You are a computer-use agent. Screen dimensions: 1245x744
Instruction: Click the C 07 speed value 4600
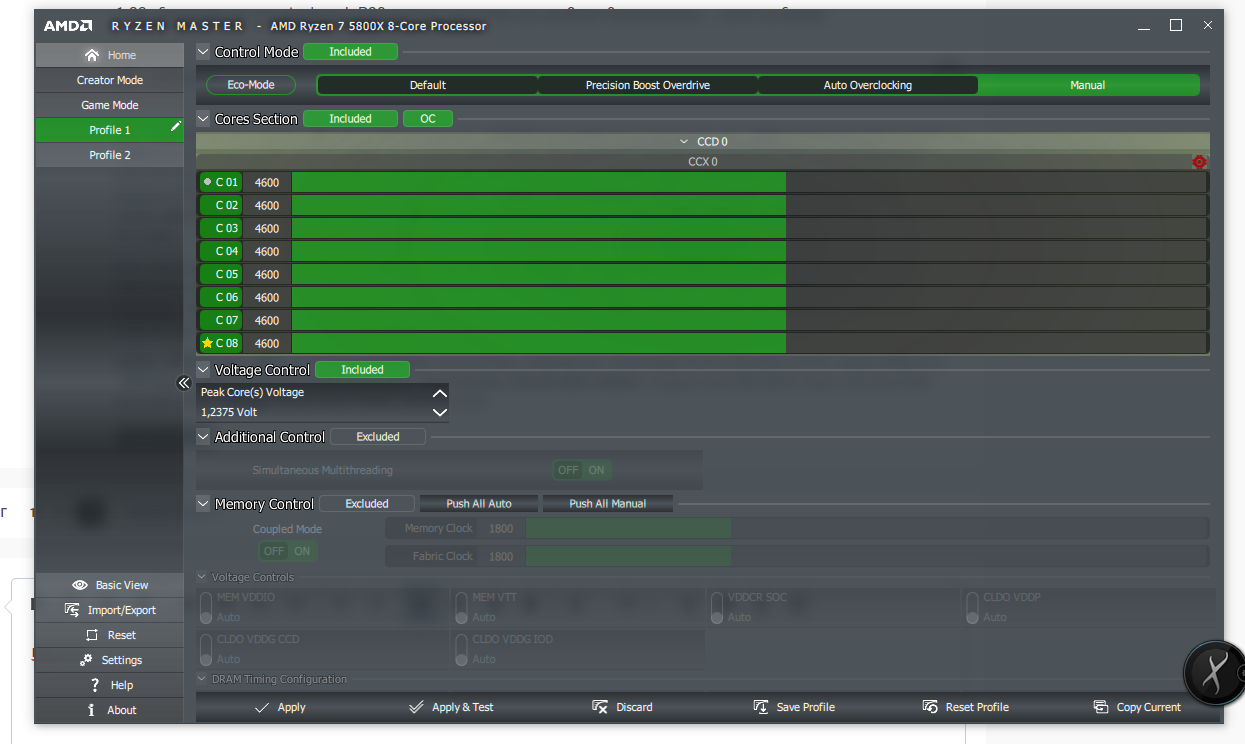click(267, 320)
